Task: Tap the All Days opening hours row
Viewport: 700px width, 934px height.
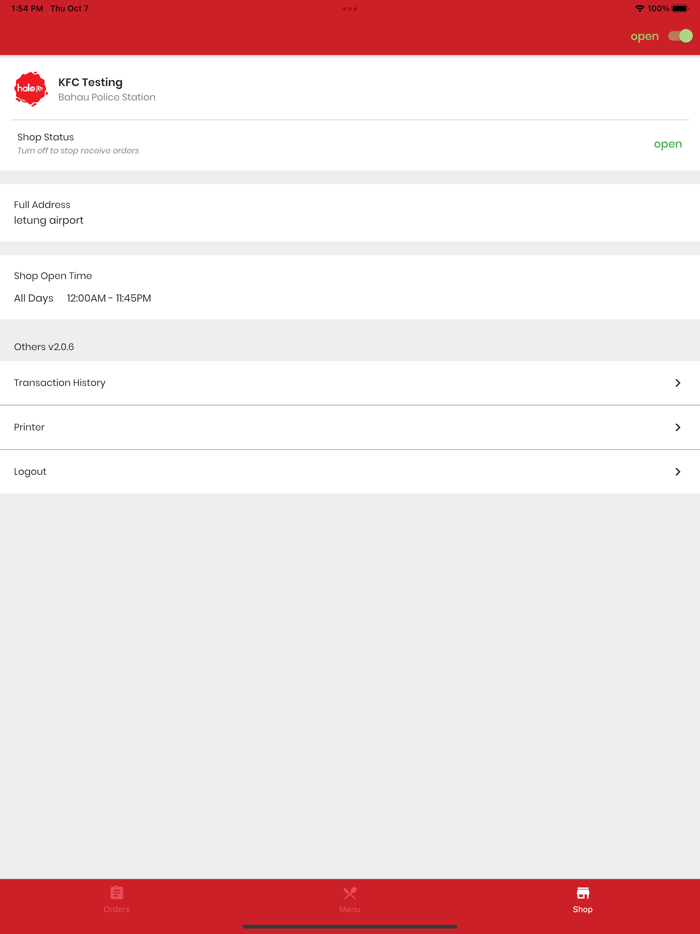Action: [82, 298]
